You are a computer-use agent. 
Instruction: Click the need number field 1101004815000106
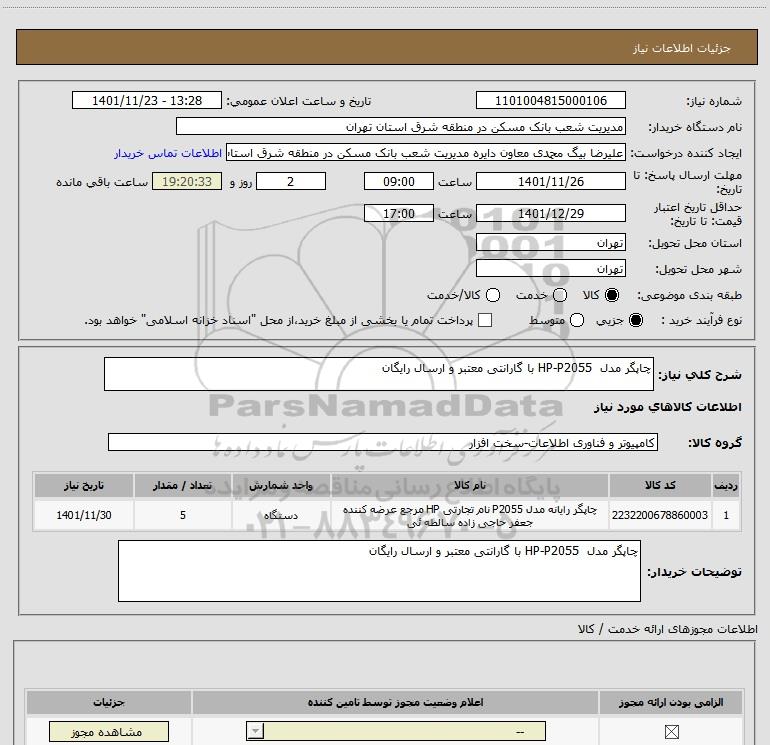(x=550, y=100)
